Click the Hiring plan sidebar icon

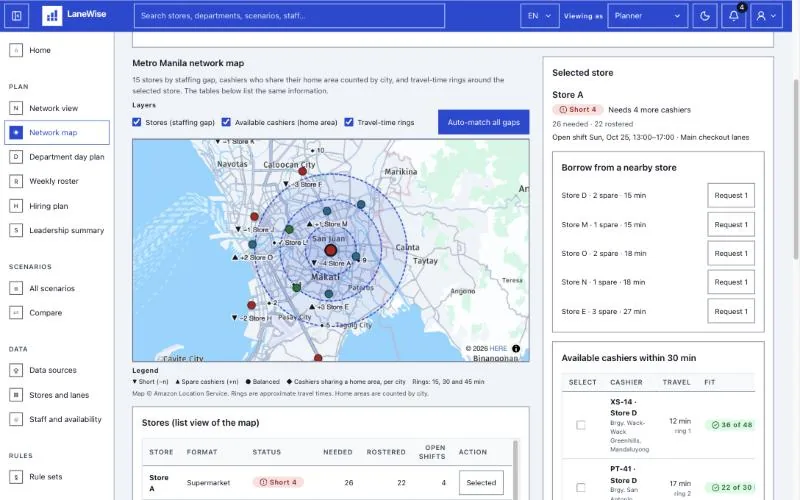pyautogui.click(x=16, y=206)
